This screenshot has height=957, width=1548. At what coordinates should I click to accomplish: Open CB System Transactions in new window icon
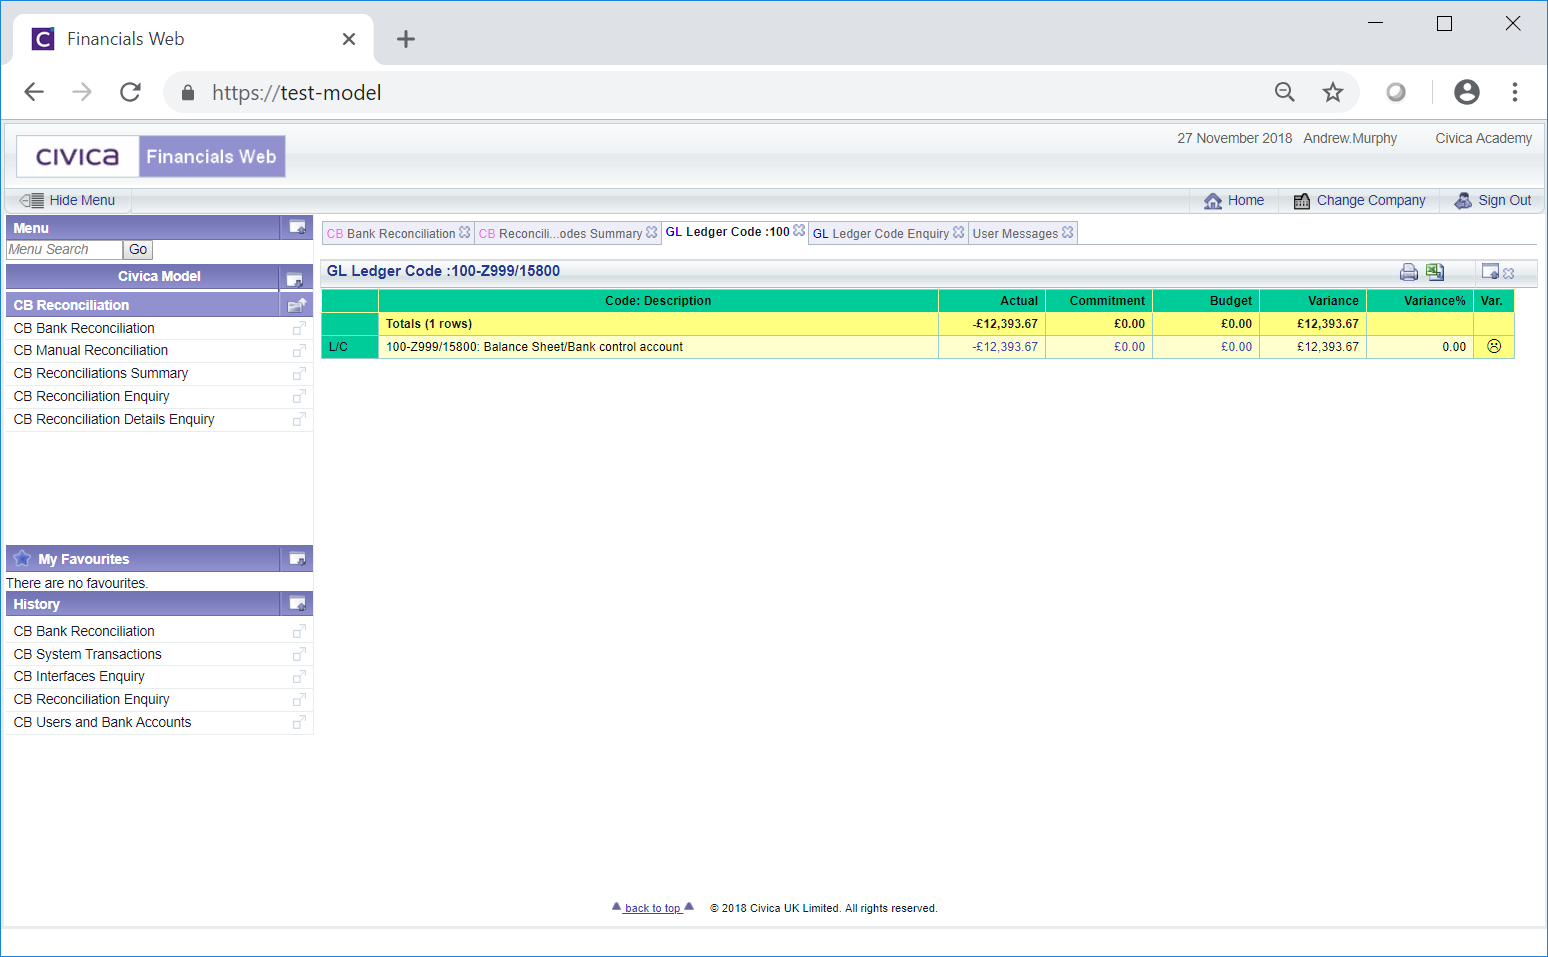299,654
